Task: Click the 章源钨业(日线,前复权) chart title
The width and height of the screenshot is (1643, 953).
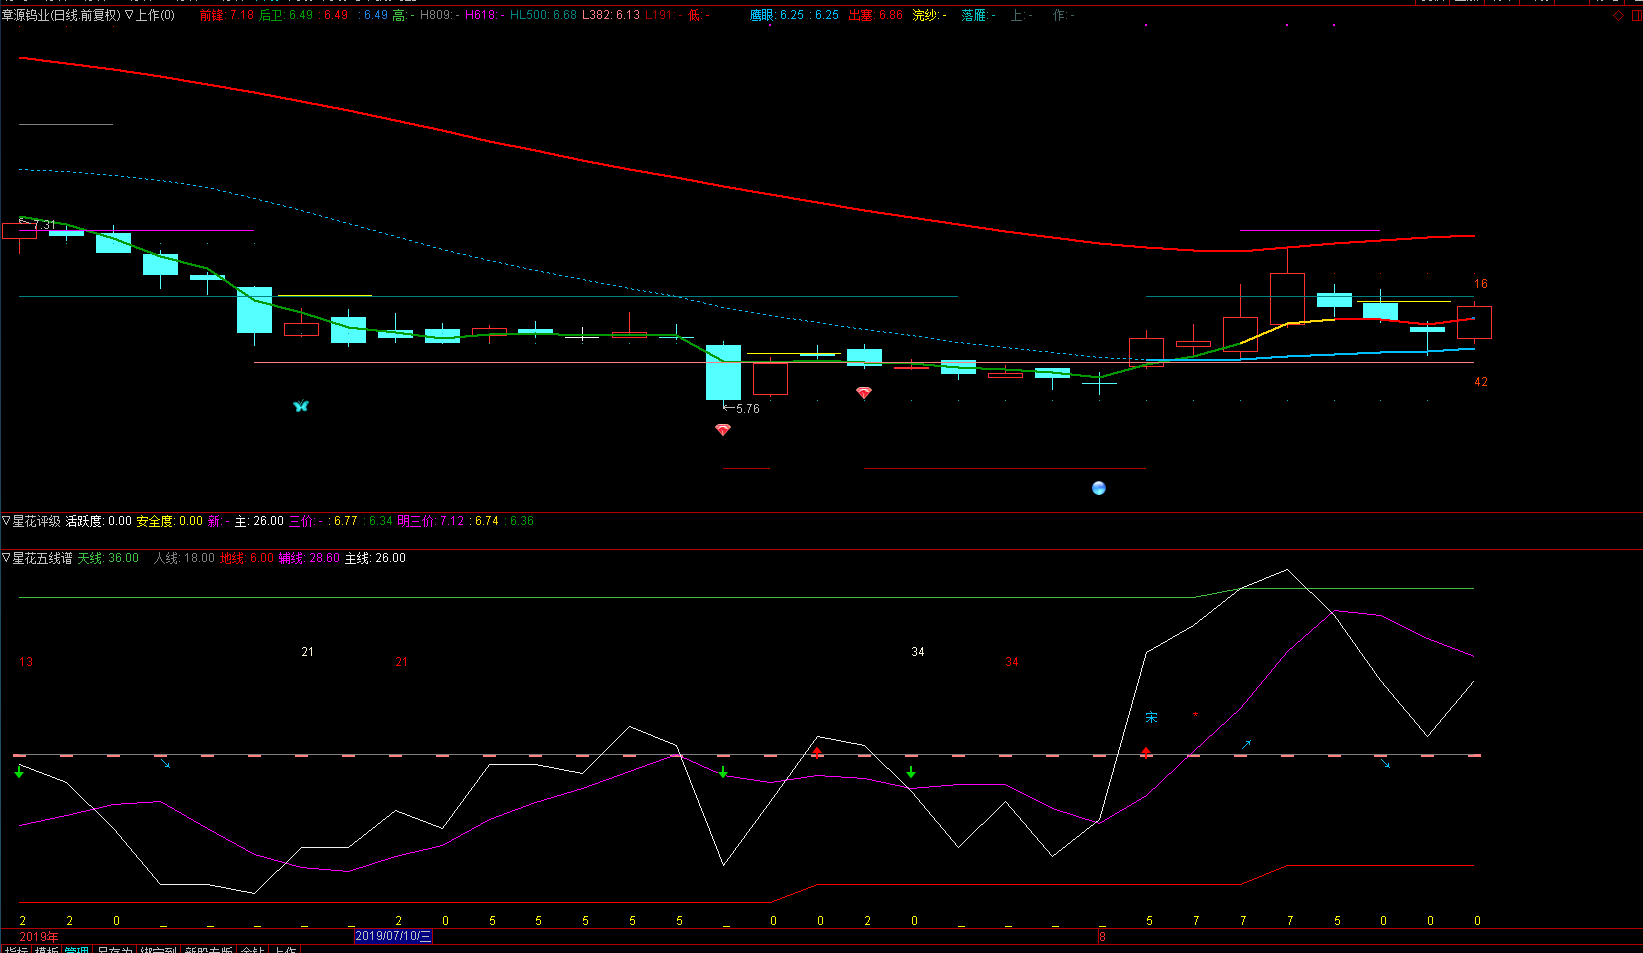Action: pos(61,15)
